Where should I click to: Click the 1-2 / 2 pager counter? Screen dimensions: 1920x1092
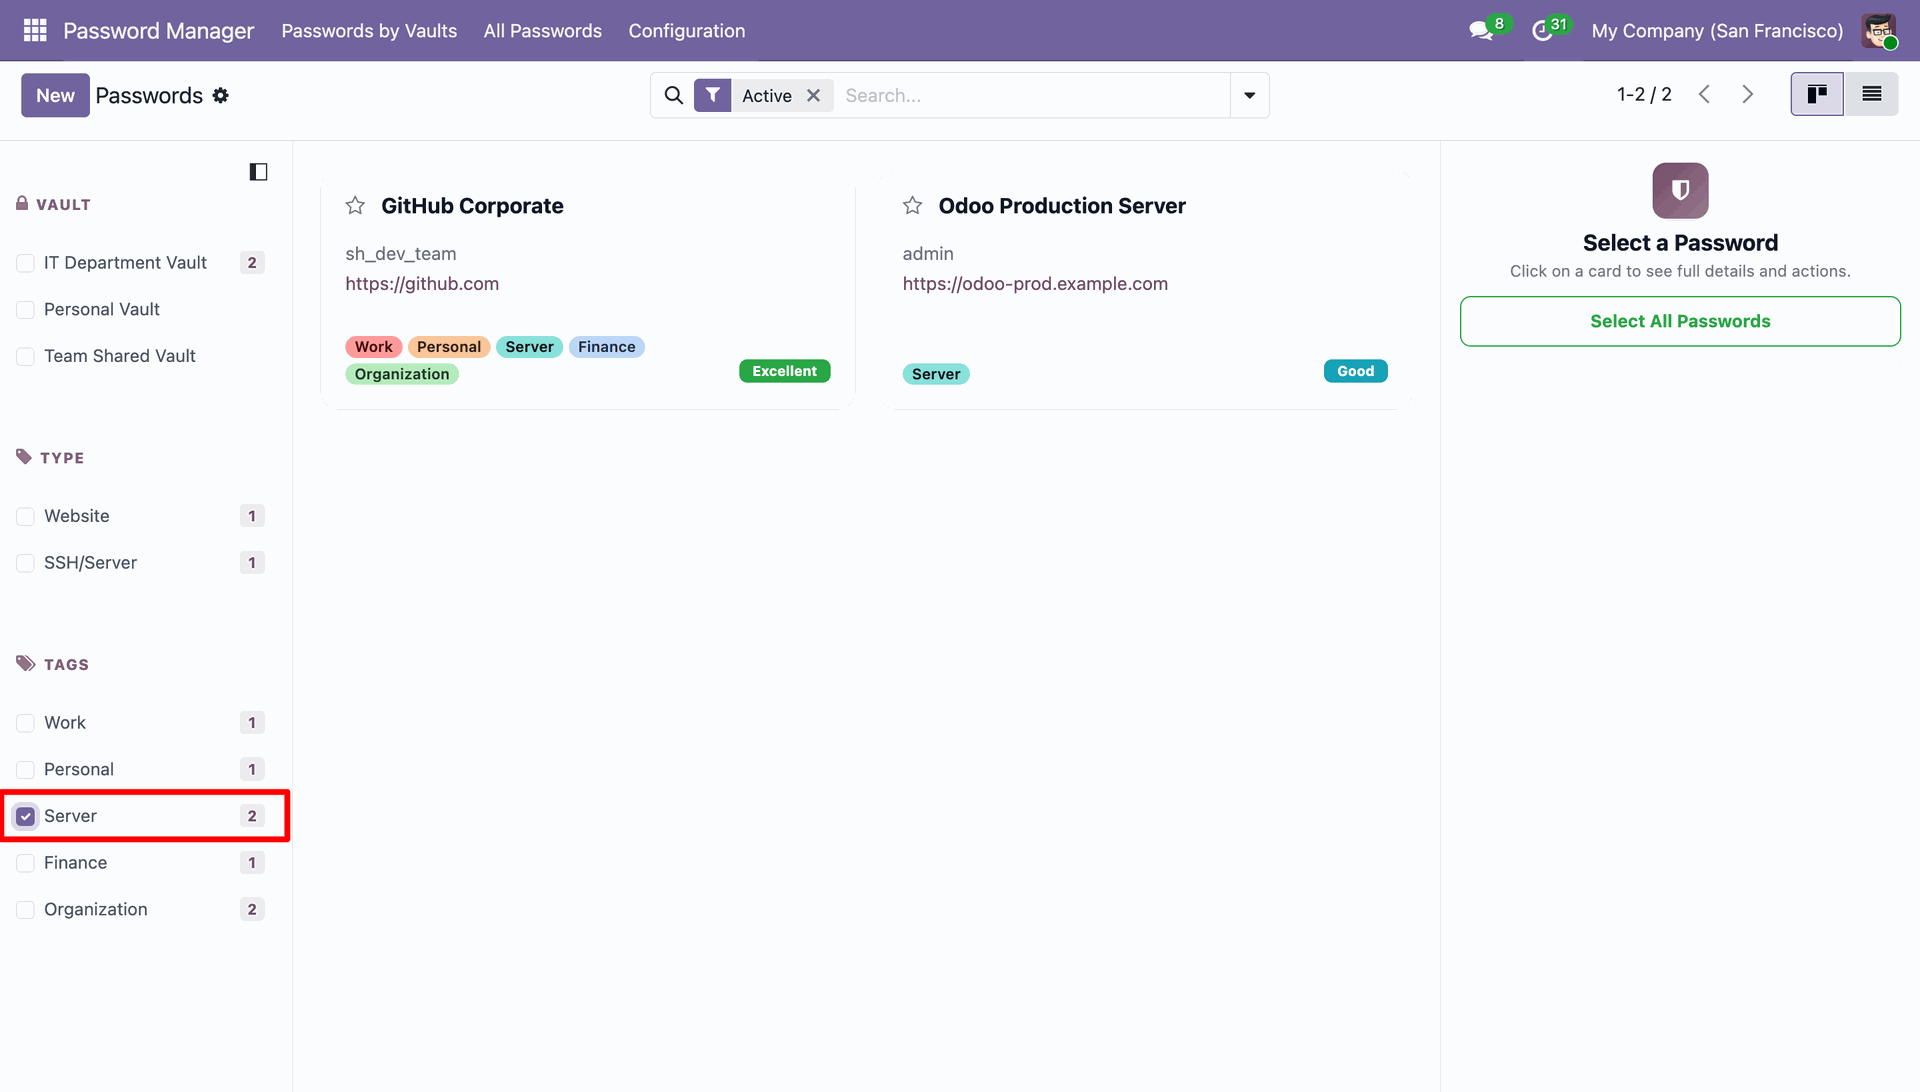click(x=1644, y=94)
